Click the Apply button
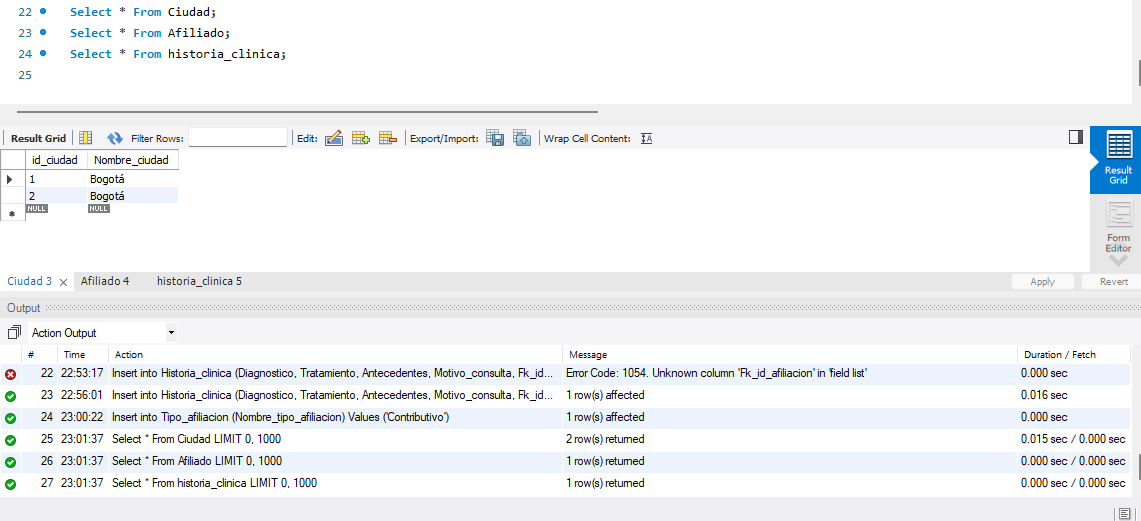1141x521 pixels. 1042,282
